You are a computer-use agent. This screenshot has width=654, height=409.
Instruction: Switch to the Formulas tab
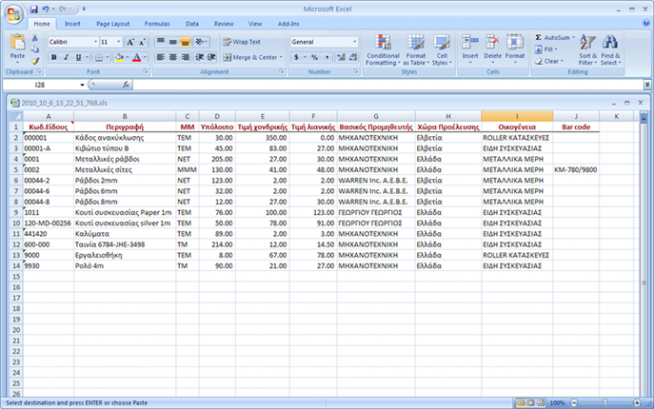click(x=157, y=24)
